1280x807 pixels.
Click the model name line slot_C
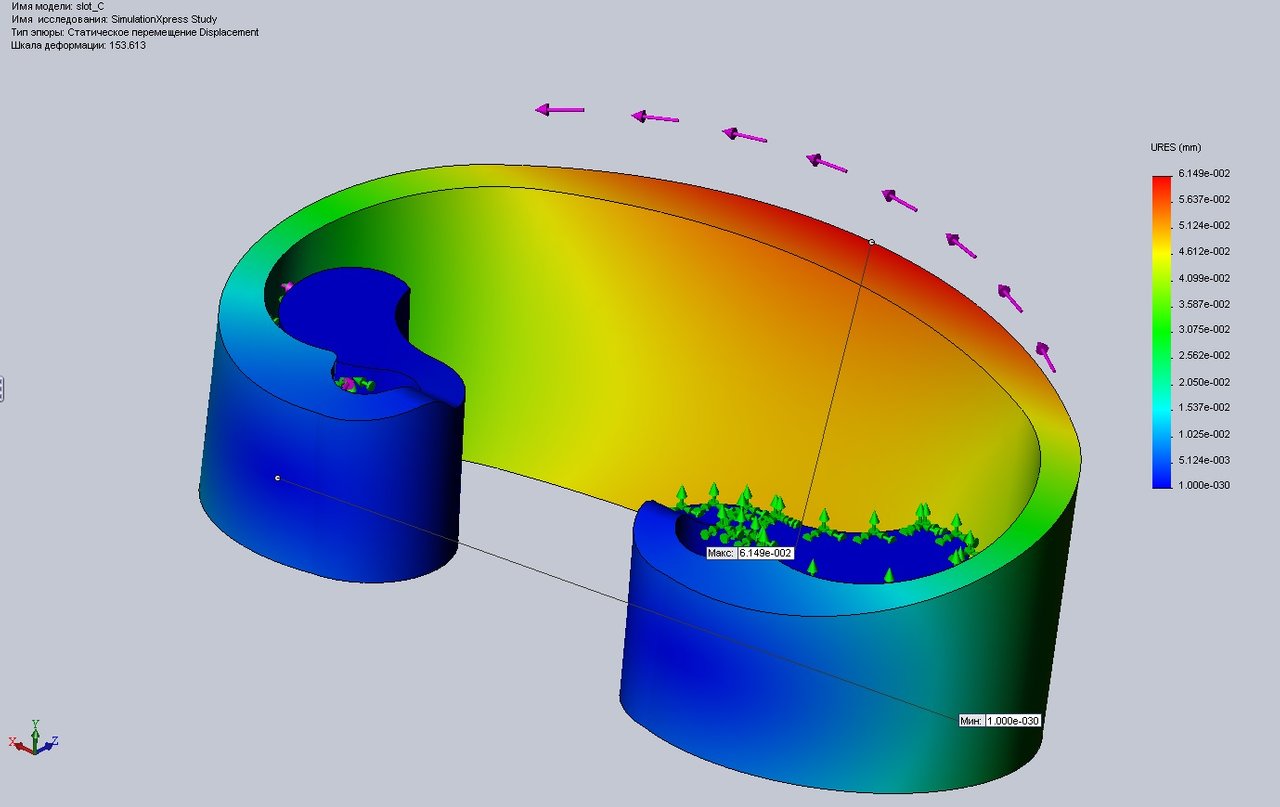pyautogui.click(x=57, y=6)
